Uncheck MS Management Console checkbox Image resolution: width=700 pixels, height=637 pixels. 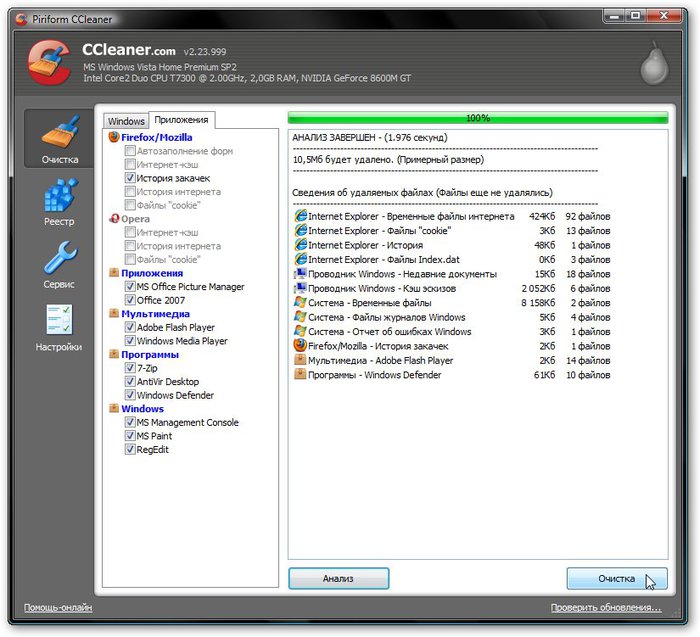(x=130, y=422)
